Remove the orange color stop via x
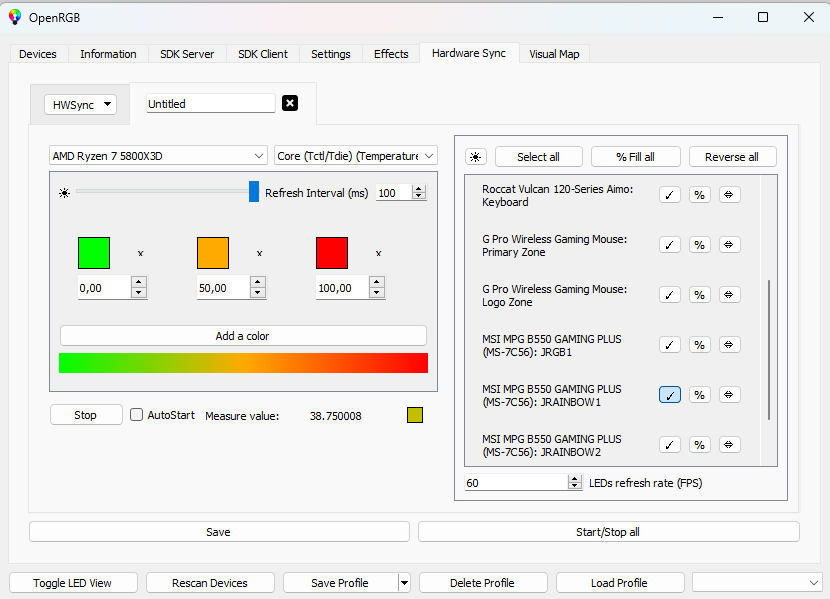This screenshot has height=599, width=830. tap(259, 253)
